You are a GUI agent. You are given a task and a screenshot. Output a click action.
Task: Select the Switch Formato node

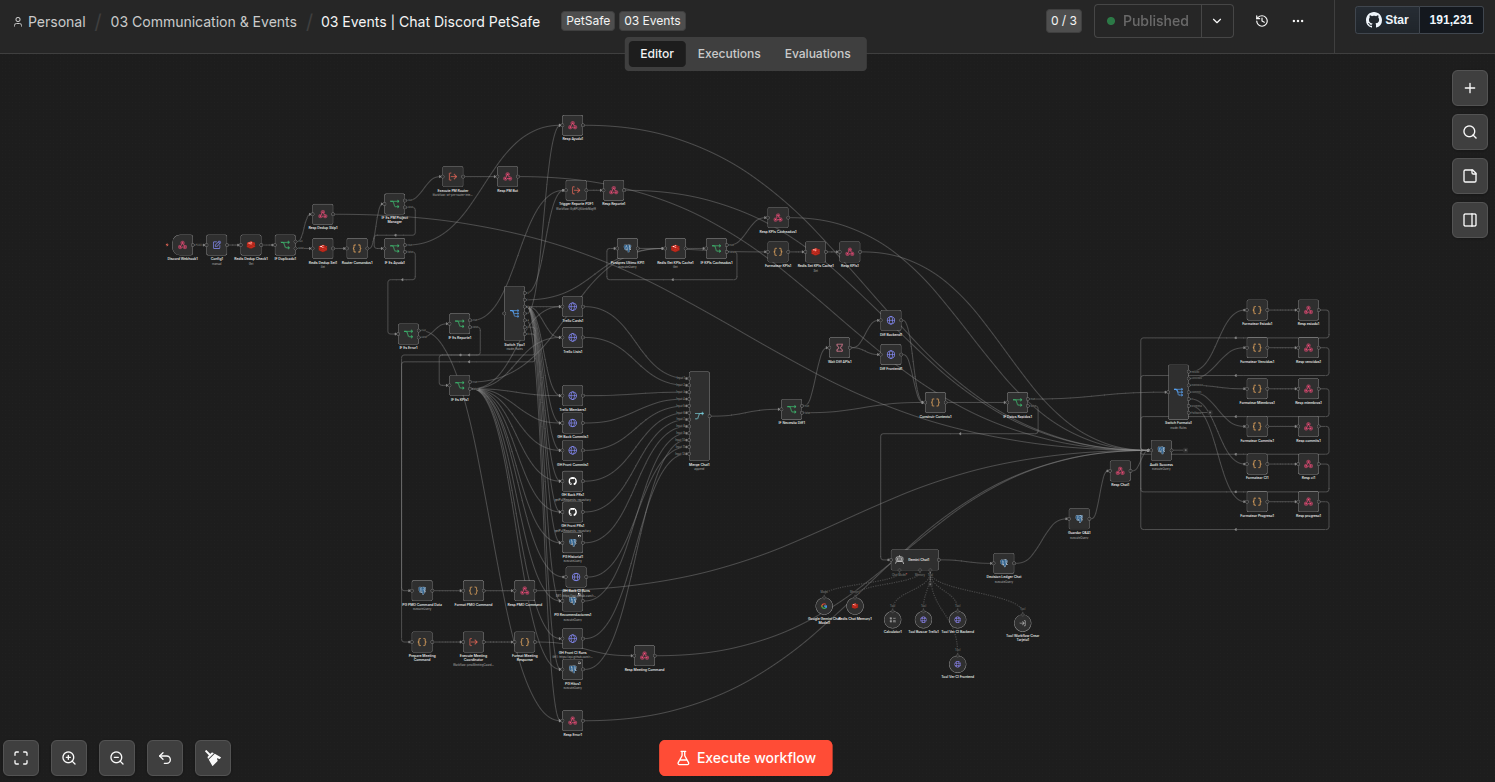click(1178, 392)
